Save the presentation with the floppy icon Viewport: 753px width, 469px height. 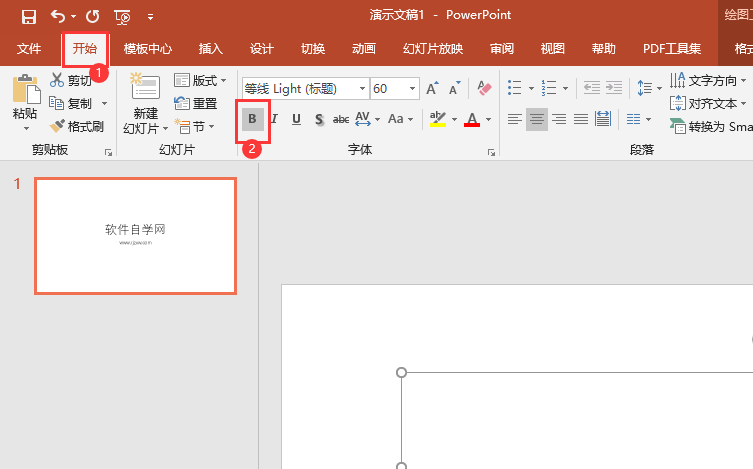coord(29,17)
